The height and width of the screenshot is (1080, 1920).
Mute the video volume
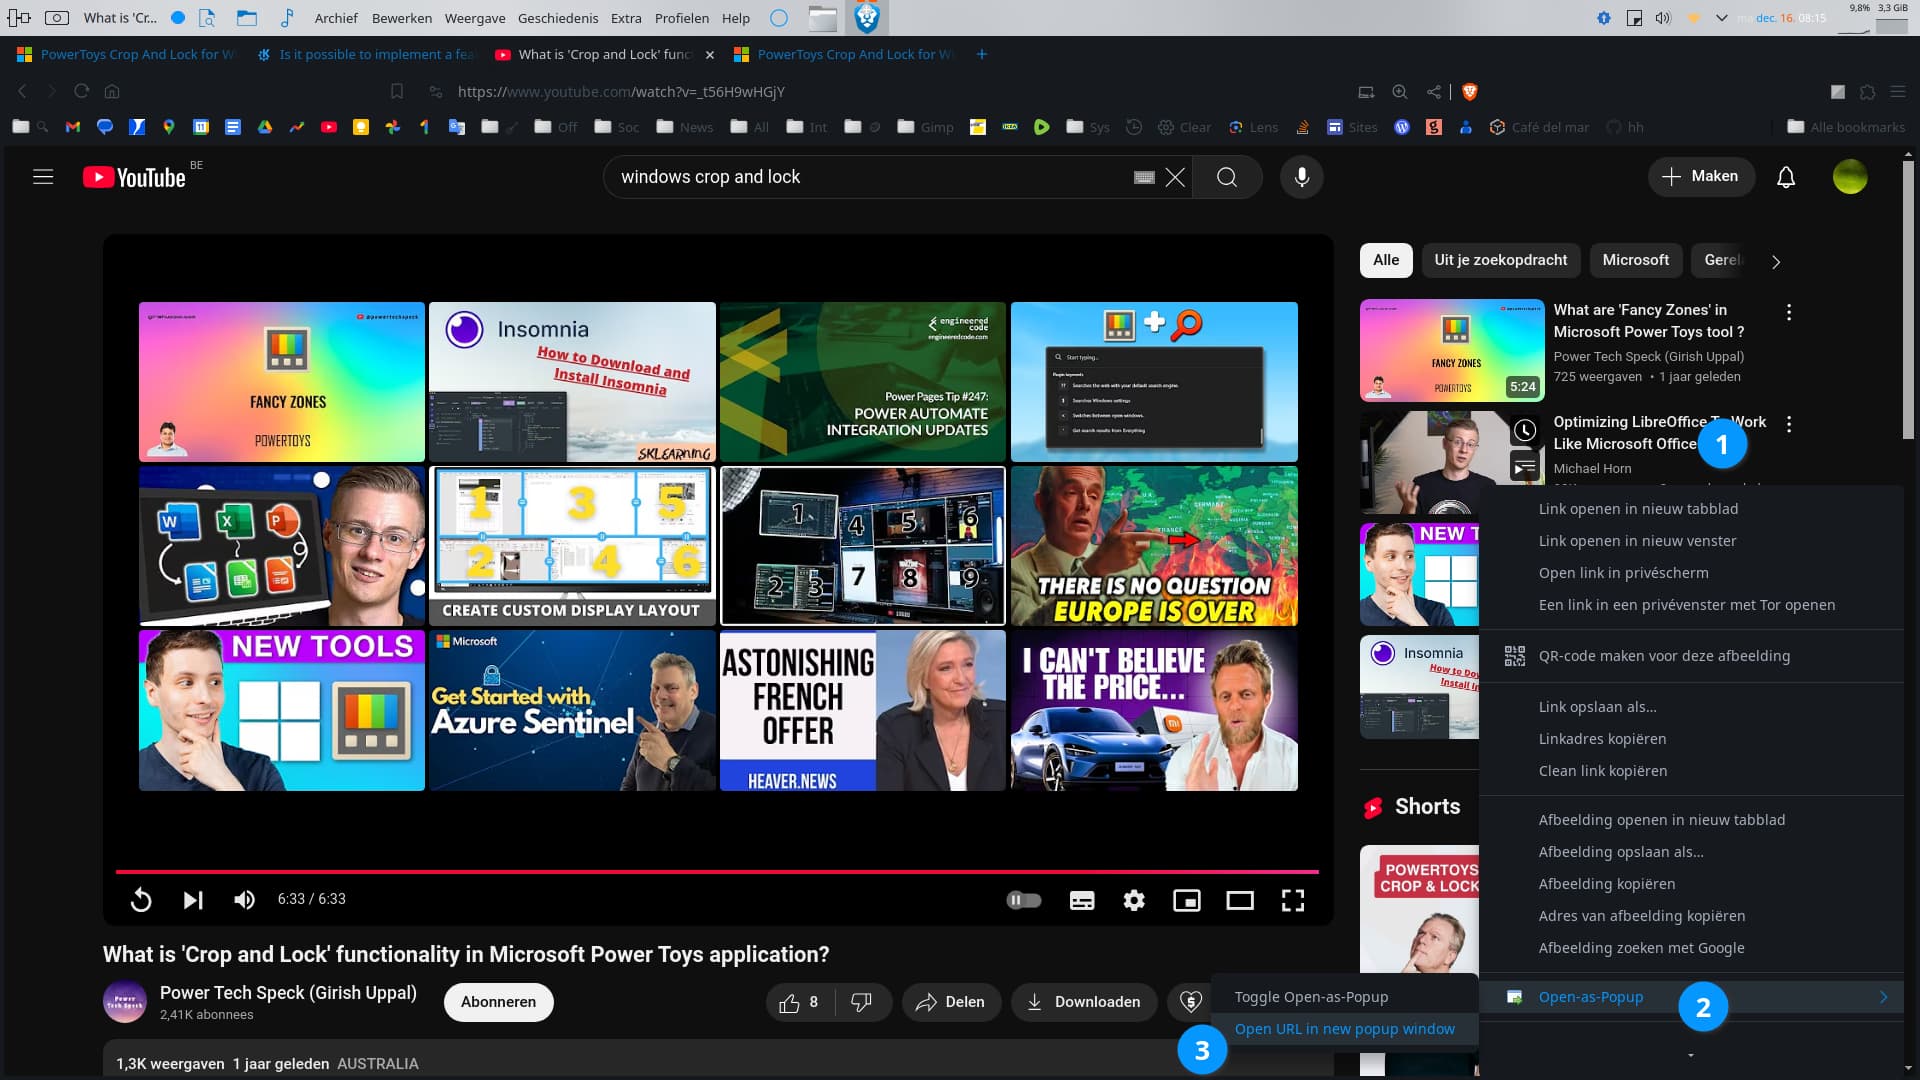[244, 900]
